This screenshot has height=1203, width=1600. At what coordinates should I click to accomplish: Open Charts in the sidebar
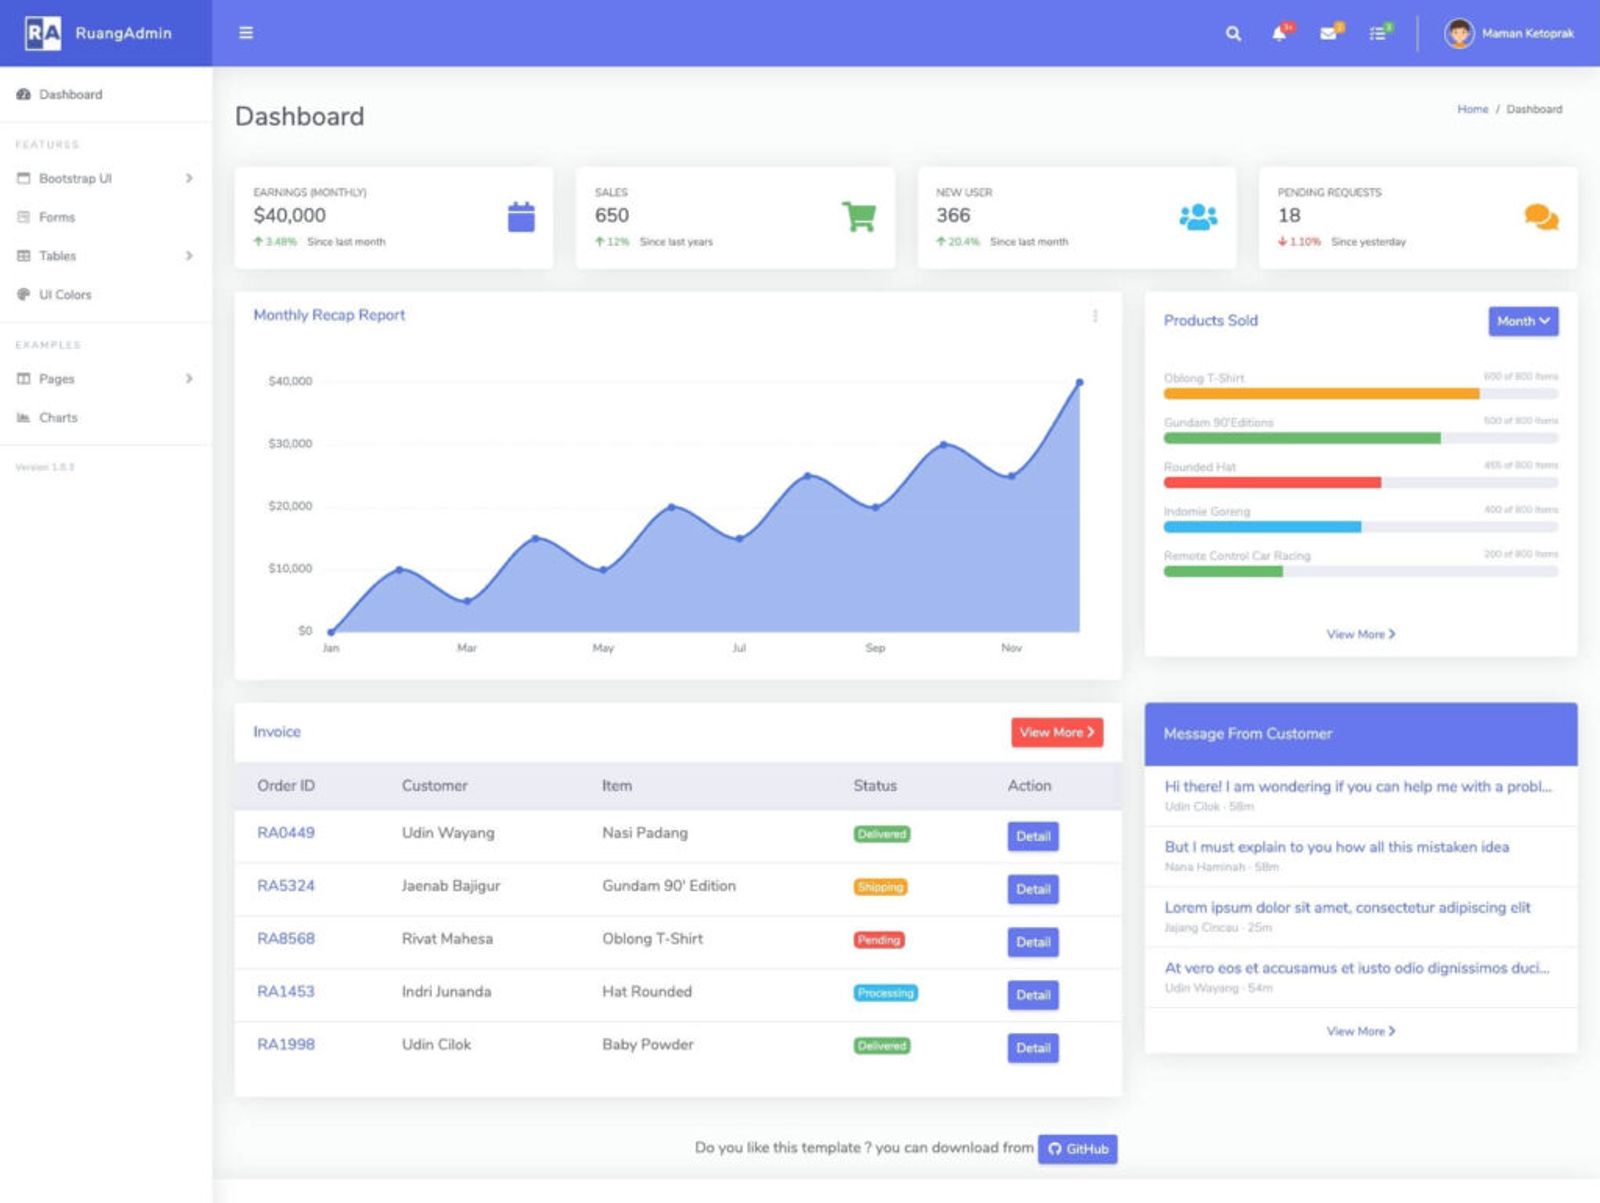pyautogui.click(x=106, y=418)
